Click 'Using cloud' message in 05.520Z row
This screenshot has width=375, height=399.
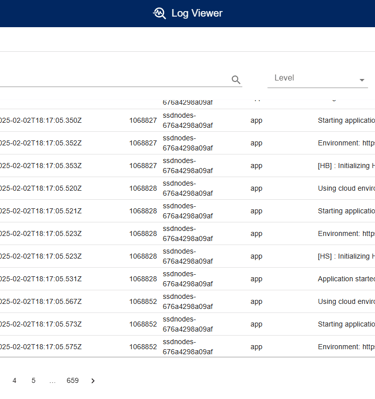pos(346,188)
